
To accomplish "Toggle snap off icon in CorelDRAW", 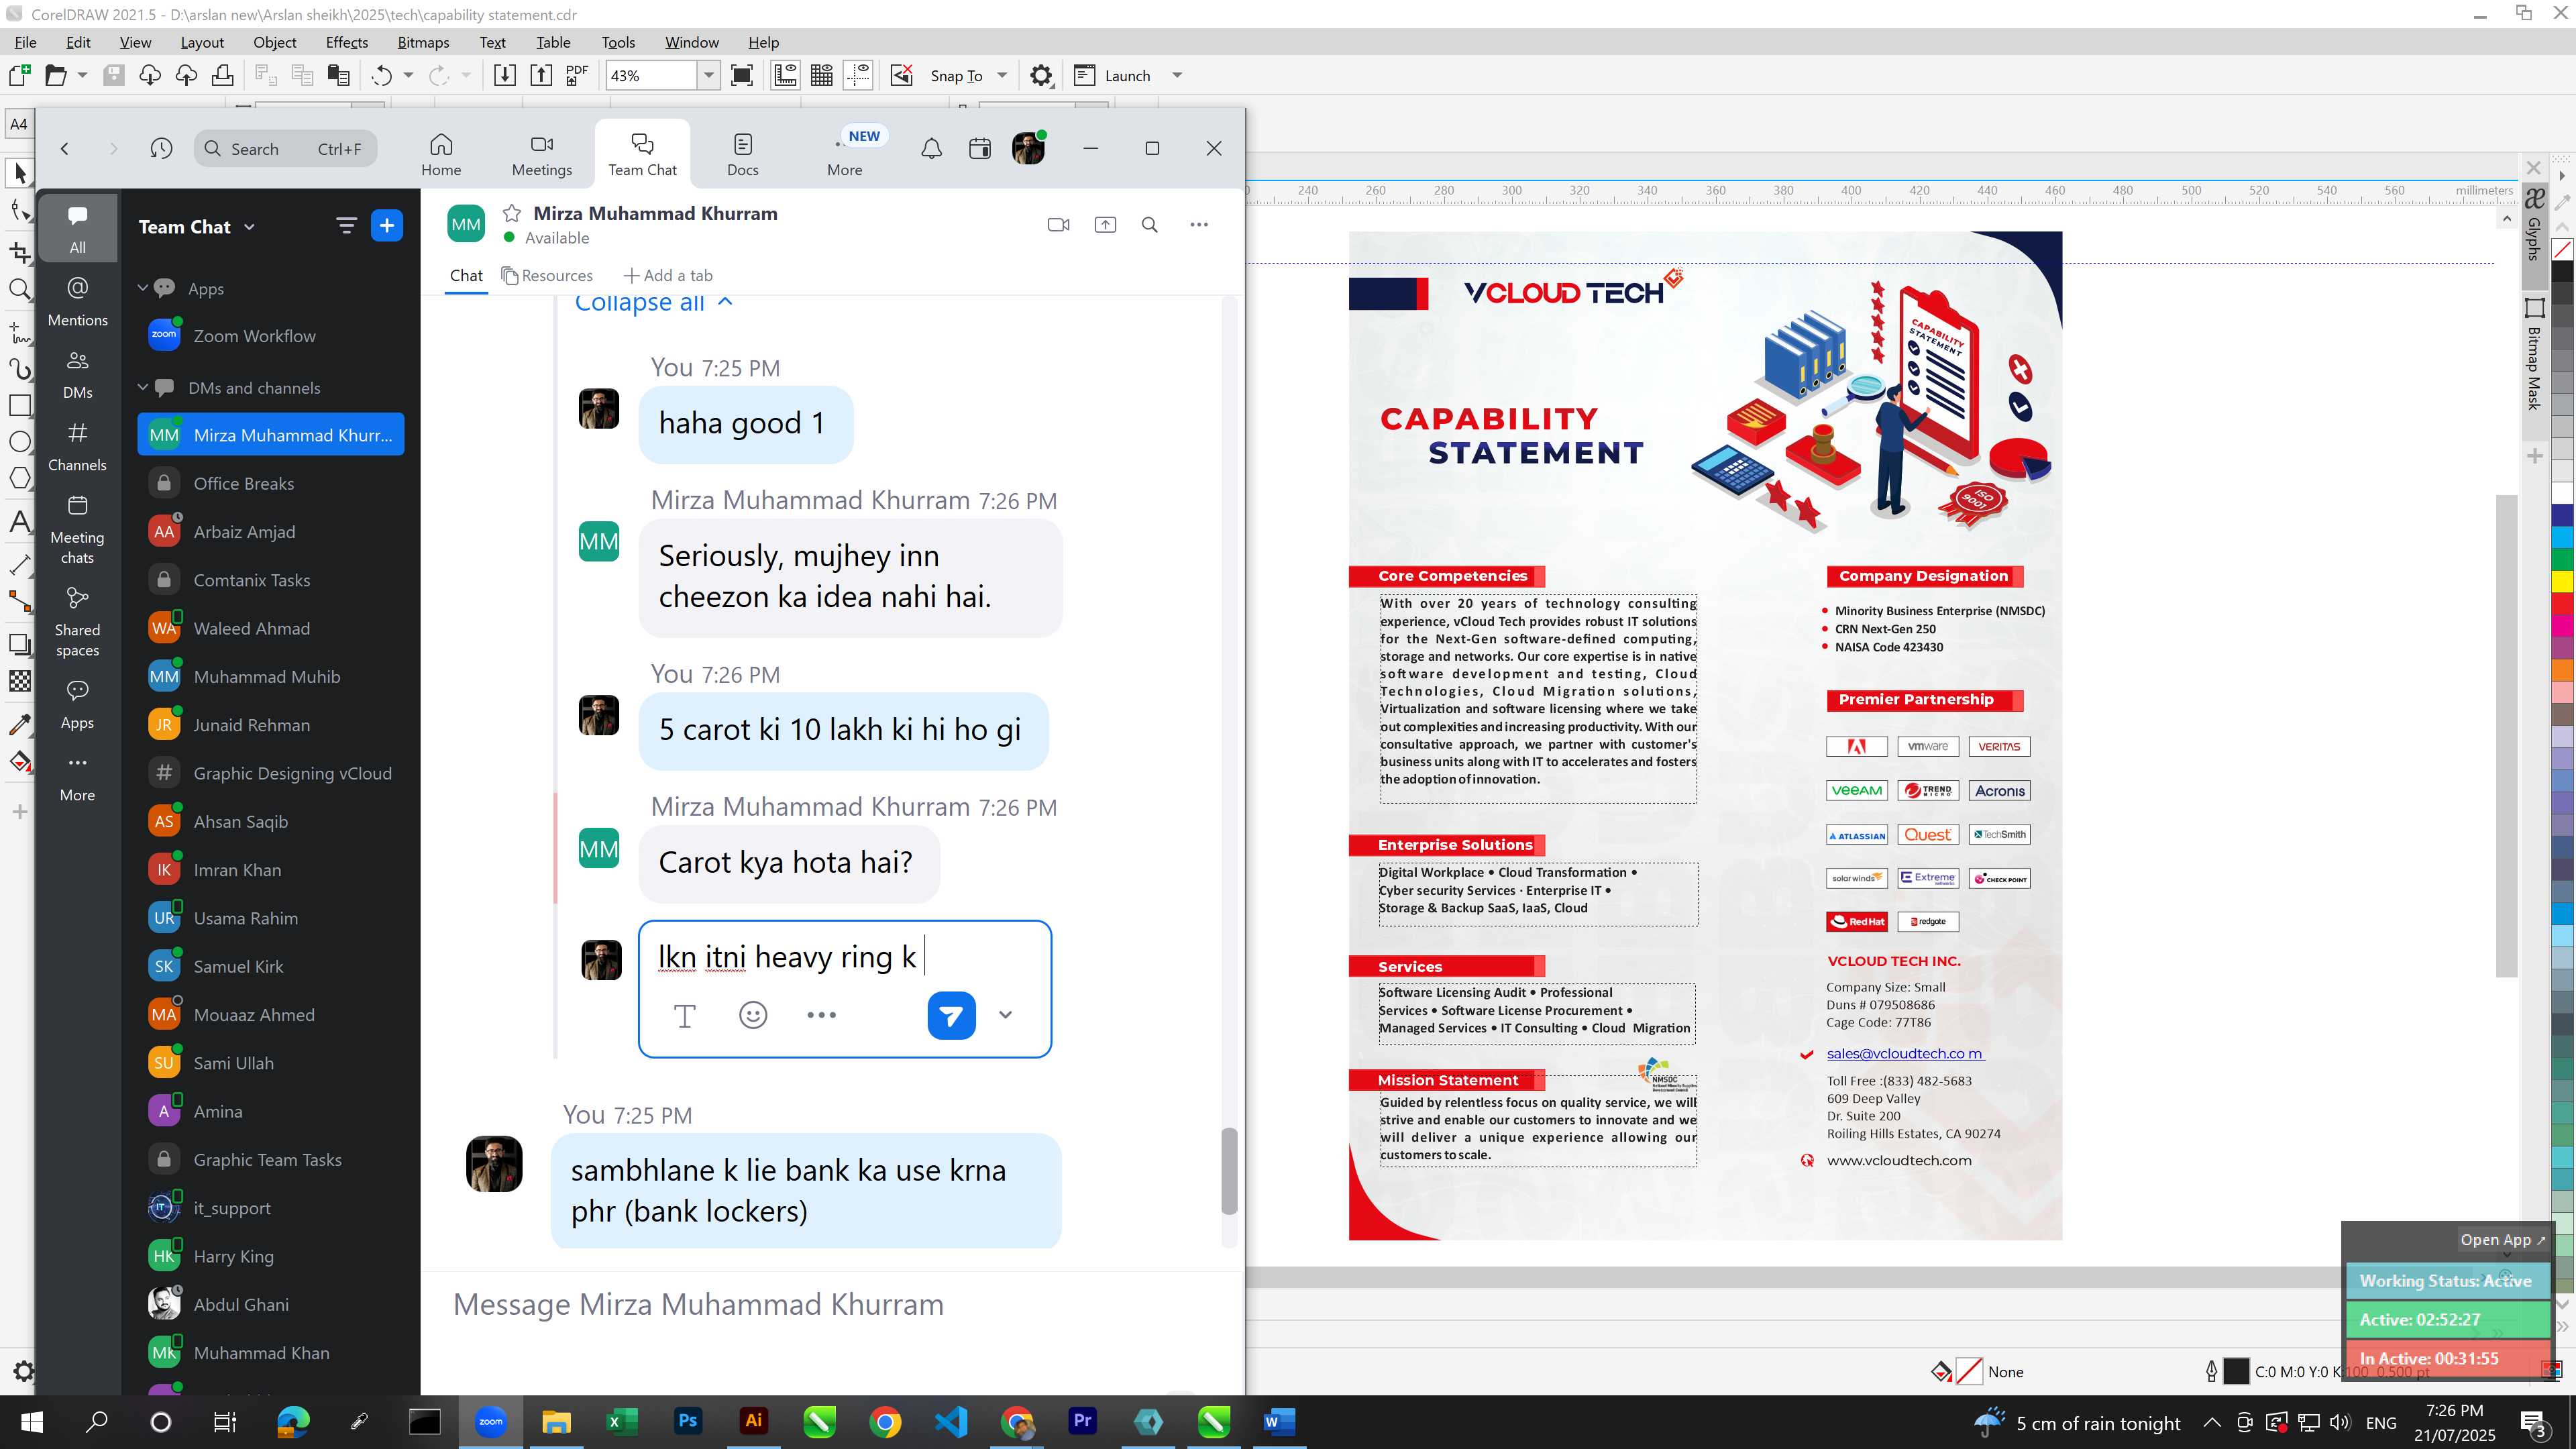I will click(x=902, y=76).
